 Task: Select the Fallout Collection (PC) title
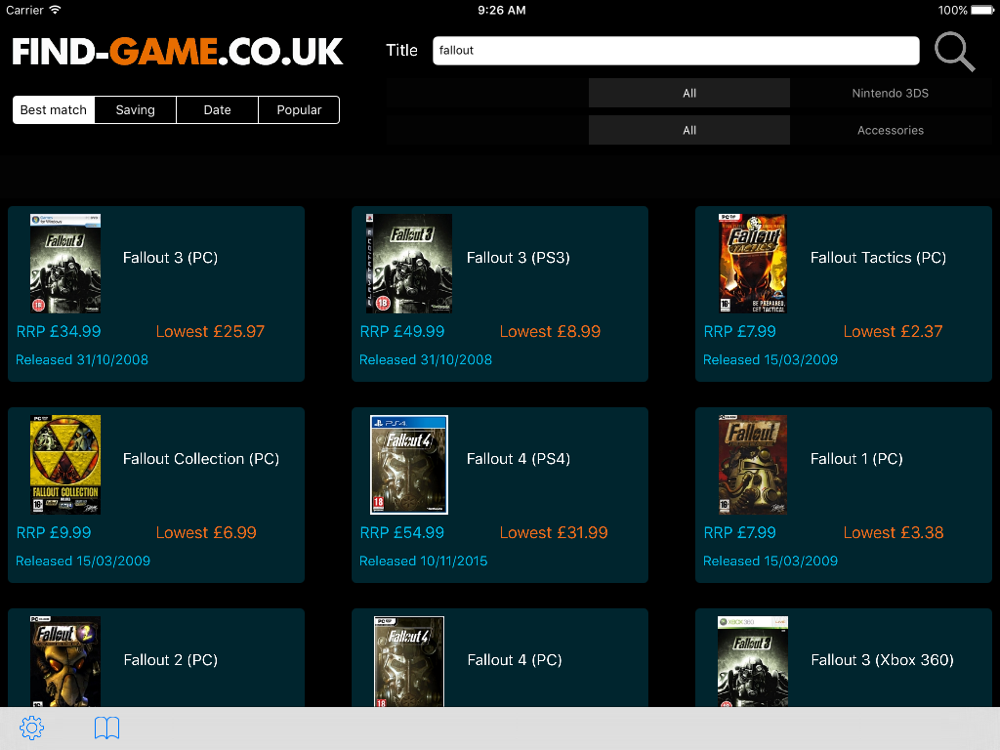(201, 459)
